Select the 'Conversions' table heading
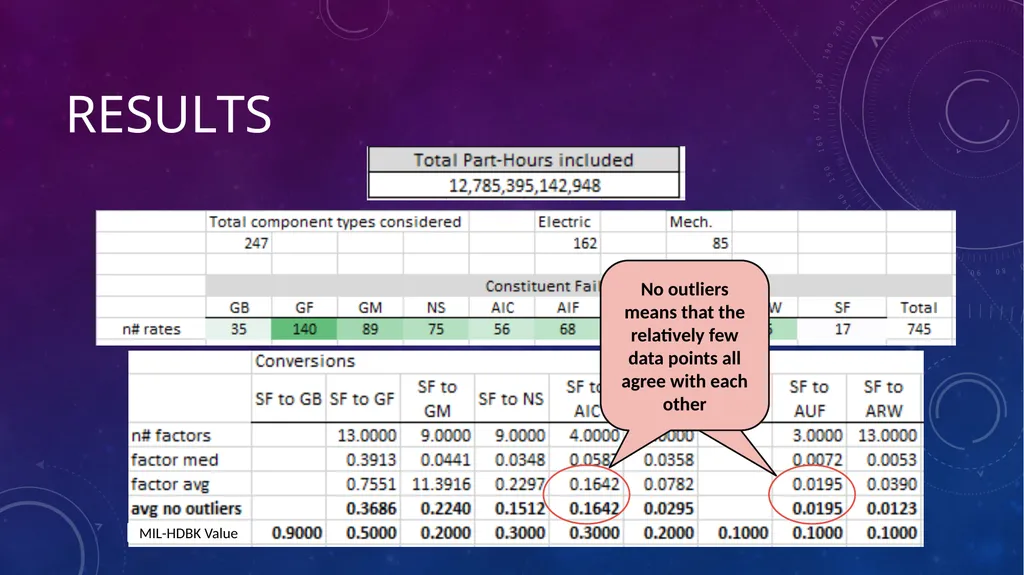The image size is (1024, 575). (x=305, y=361)
